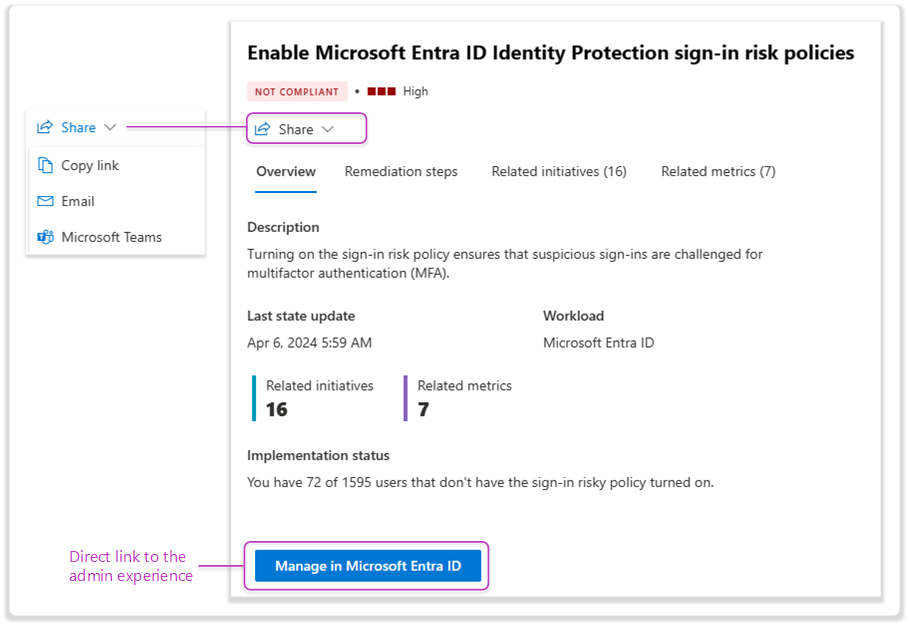Click the share icon in the recommendation panel
This screenshot has width=909, height=626.
coord(263,129)
